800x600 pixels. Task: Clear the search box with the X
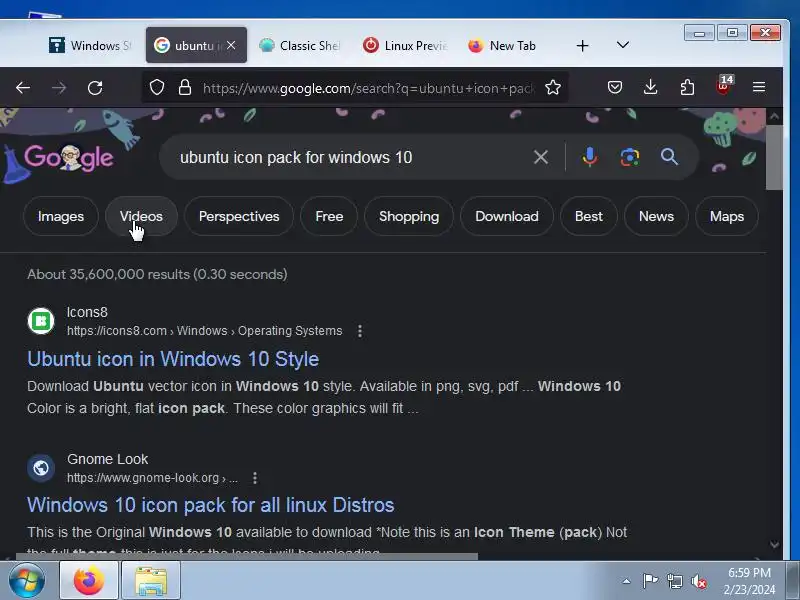coord(541,157)
